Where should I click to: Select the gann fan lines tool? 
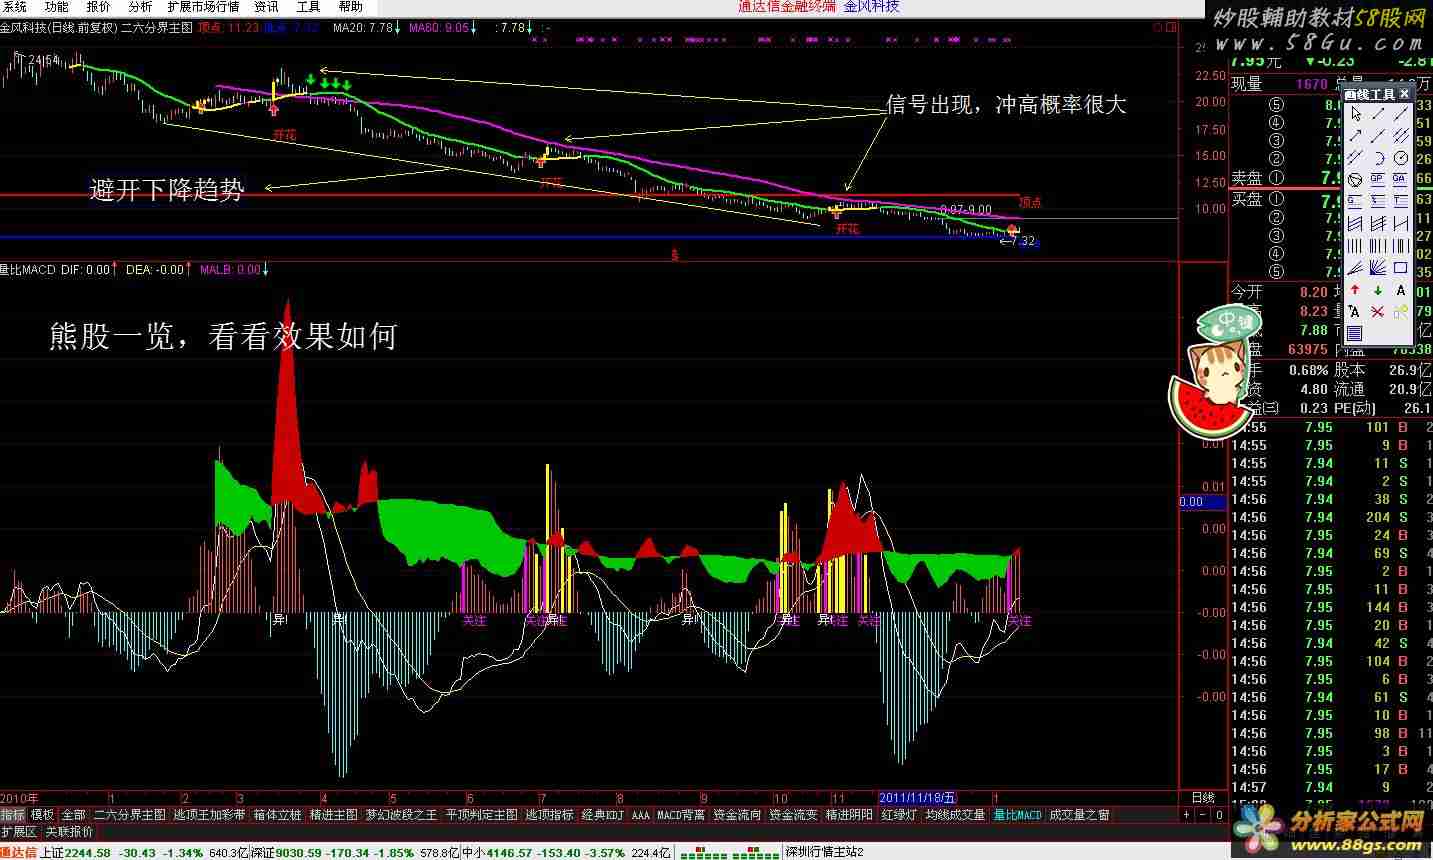tap(1378, 268)
